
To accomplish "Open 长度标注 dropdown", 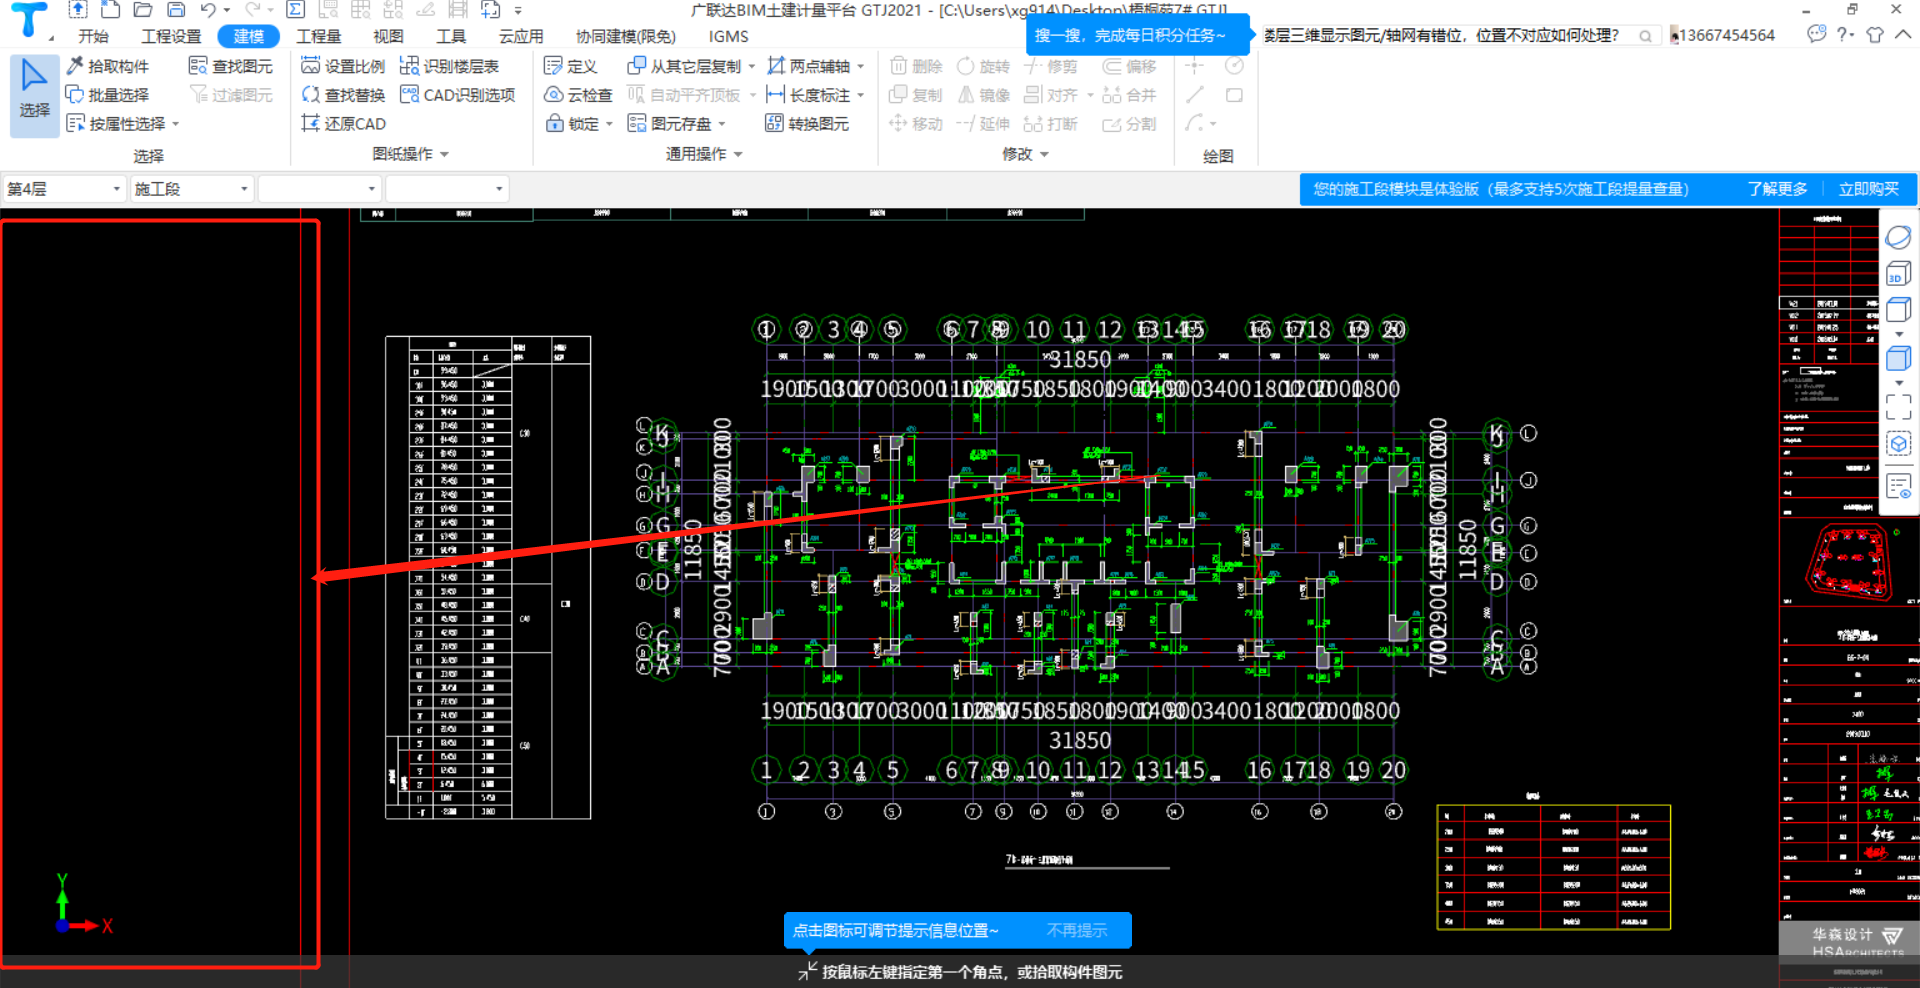I will point(860,95).
